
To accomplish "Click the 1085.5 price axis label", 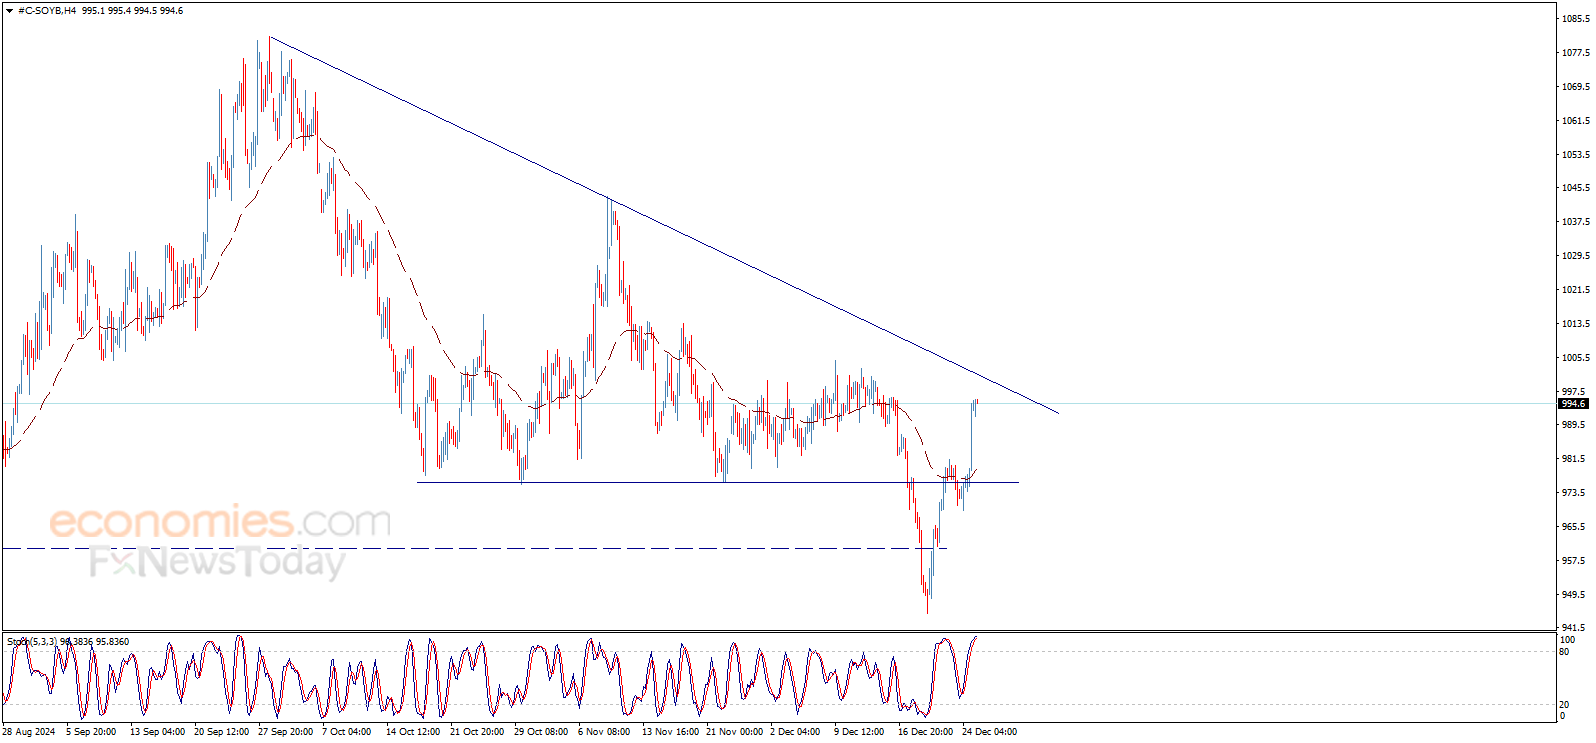I will pos(1576,19).
